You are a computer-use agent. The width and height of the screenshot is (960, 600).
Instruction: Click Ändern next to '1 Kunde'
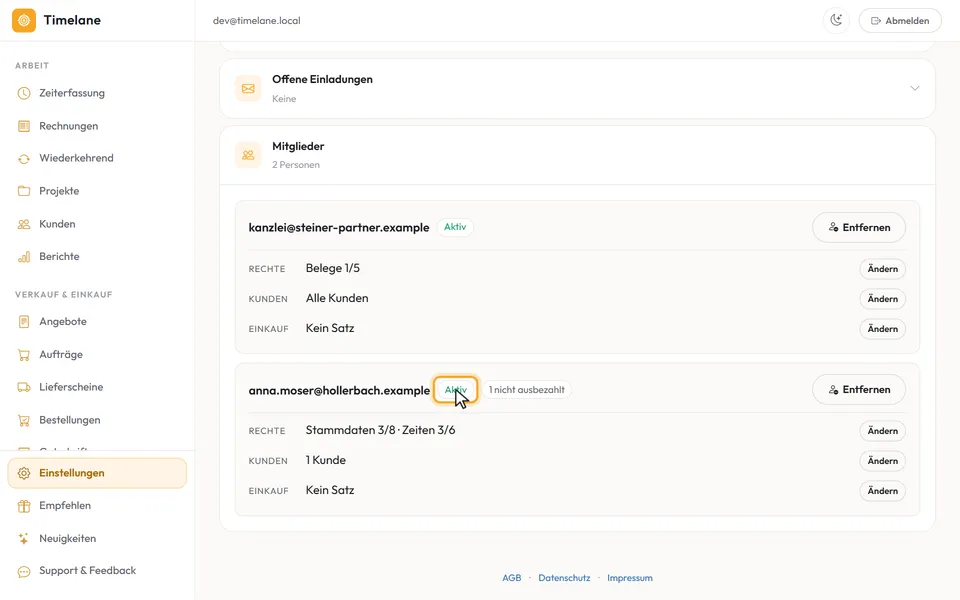pyautogui.click(x=882, y=461)
